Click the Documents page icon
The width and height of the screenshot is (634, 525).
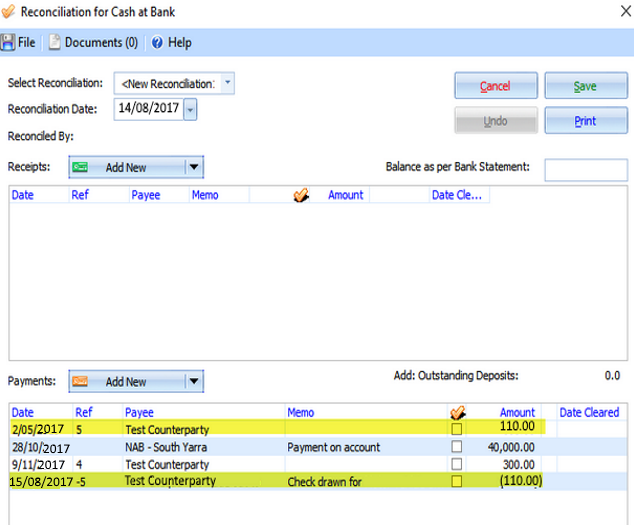[x=55, y=42]
